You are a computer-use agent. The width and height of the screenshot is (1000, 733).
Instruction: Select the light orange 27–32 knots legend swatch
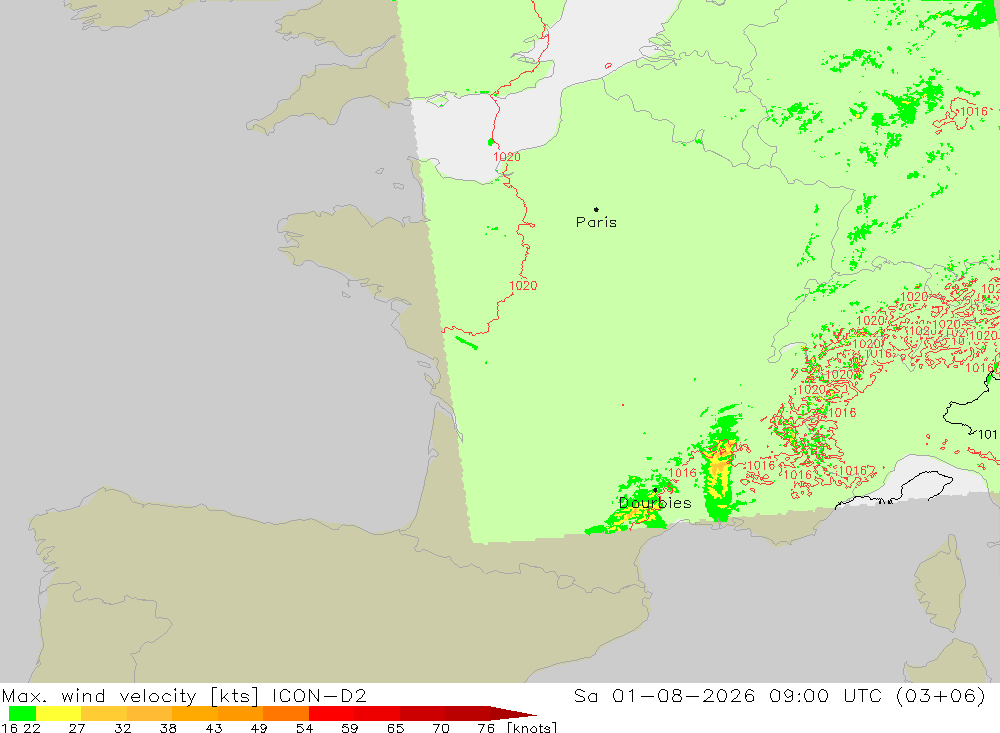coord(104,713)
